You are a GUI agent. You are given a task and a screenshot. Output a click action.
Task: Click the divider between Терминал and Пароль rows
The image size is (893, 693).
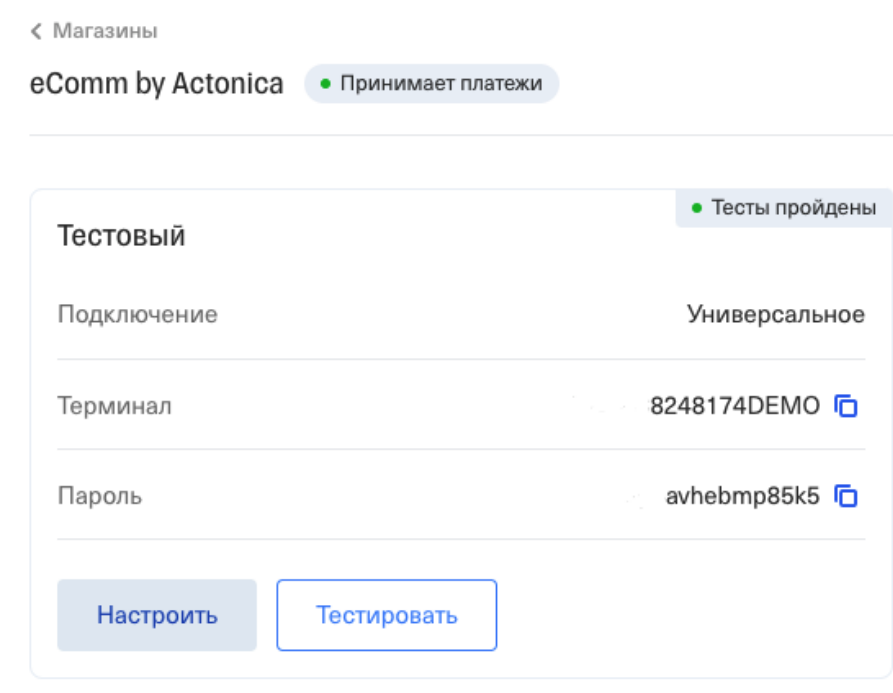[x=460, y=449]
